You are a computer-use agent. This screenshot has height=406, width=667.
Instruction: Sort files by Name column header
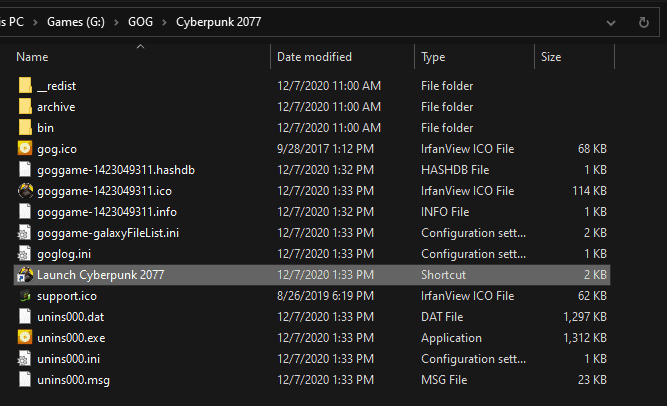coord(33,57)
